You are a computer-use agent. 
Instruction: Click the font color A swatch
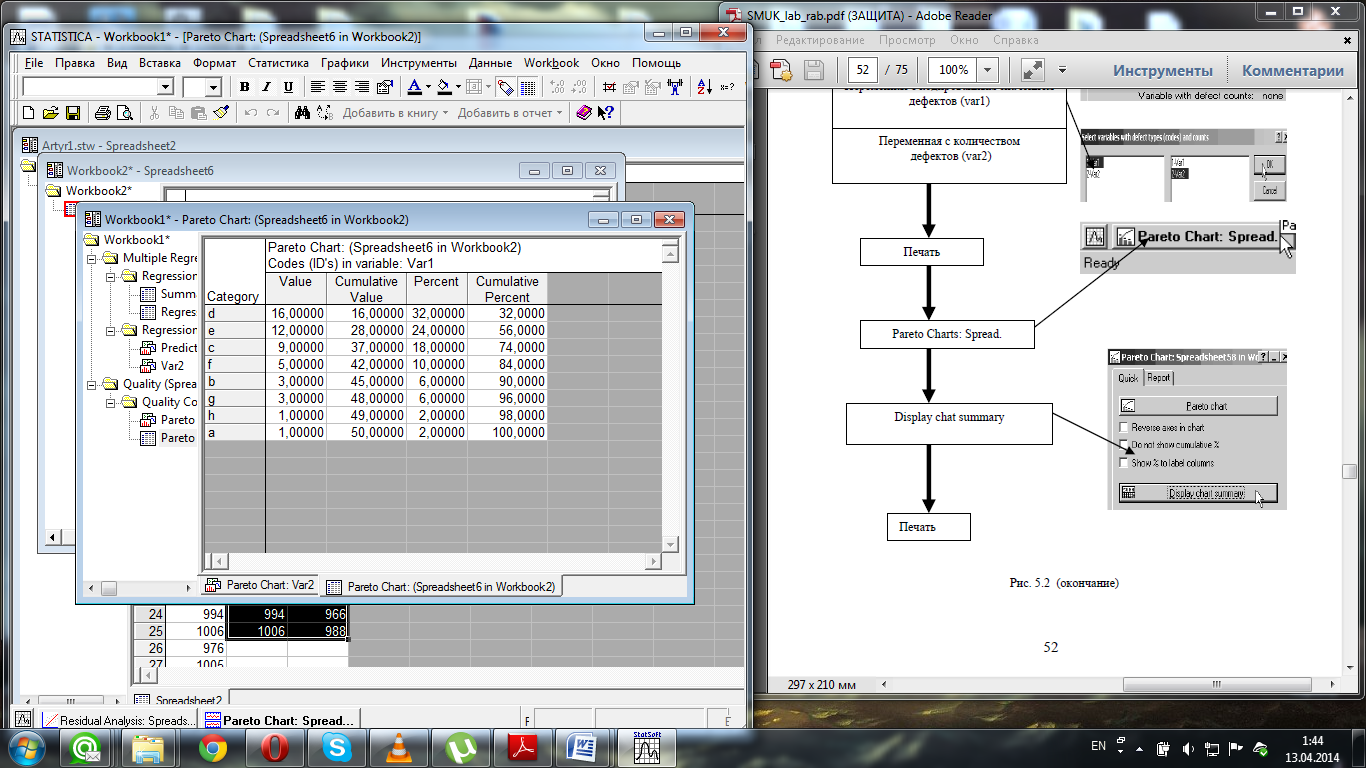(x=414, y=87)
